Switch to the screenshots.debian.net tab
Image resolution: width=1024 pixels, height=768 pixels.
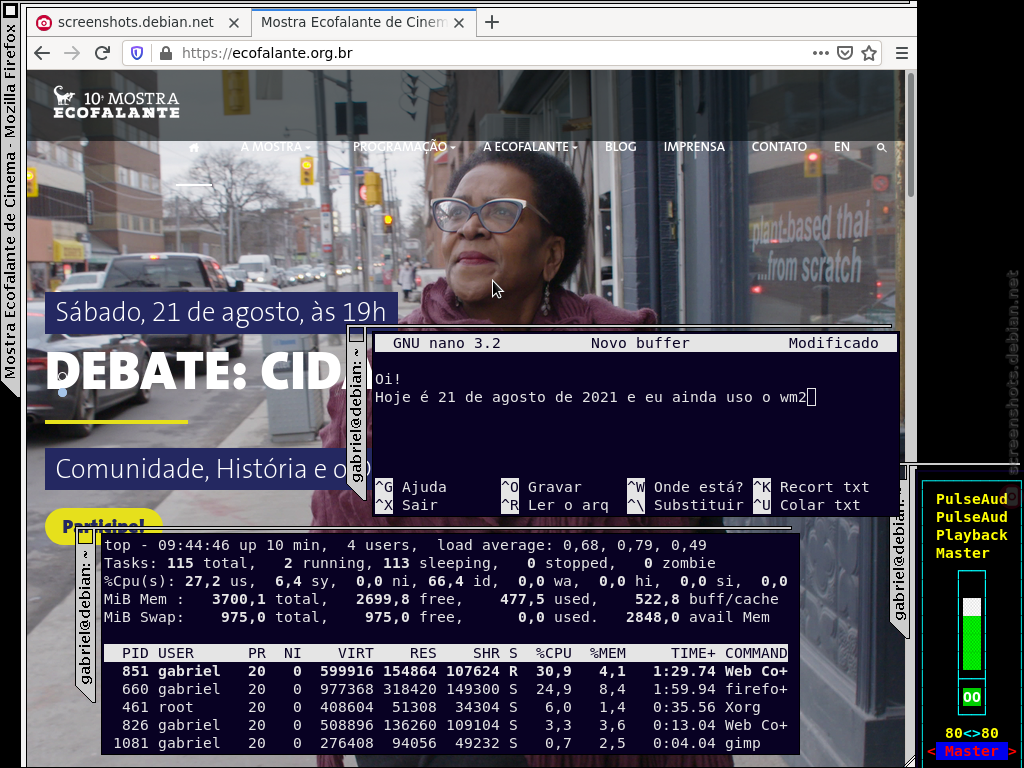pyautogui.click(x=138, y=22)
